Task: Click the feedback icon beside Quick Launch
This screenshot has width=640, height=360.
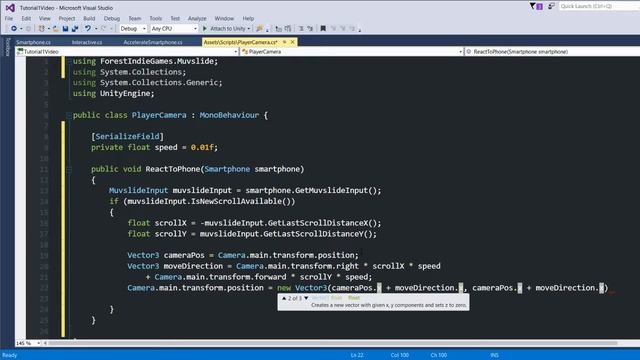Action: [551, 6]
